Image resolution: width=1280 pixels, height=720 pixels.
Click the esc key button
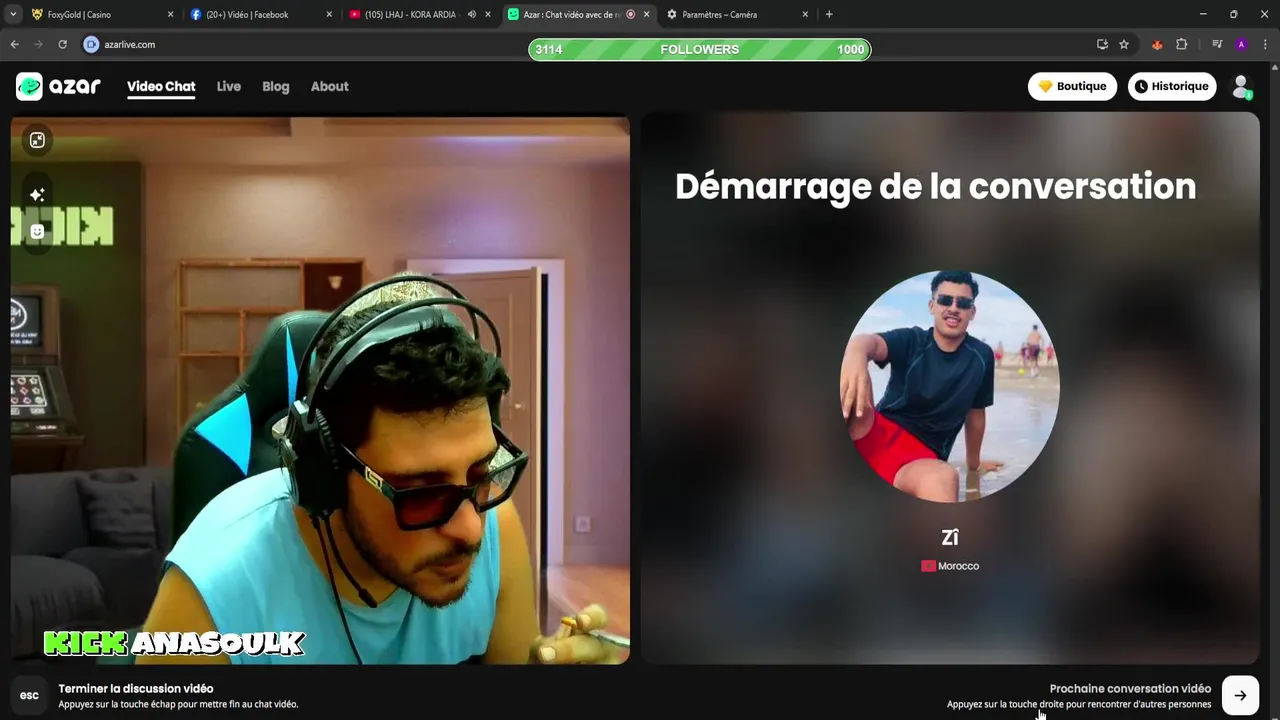tap(29, 696)
